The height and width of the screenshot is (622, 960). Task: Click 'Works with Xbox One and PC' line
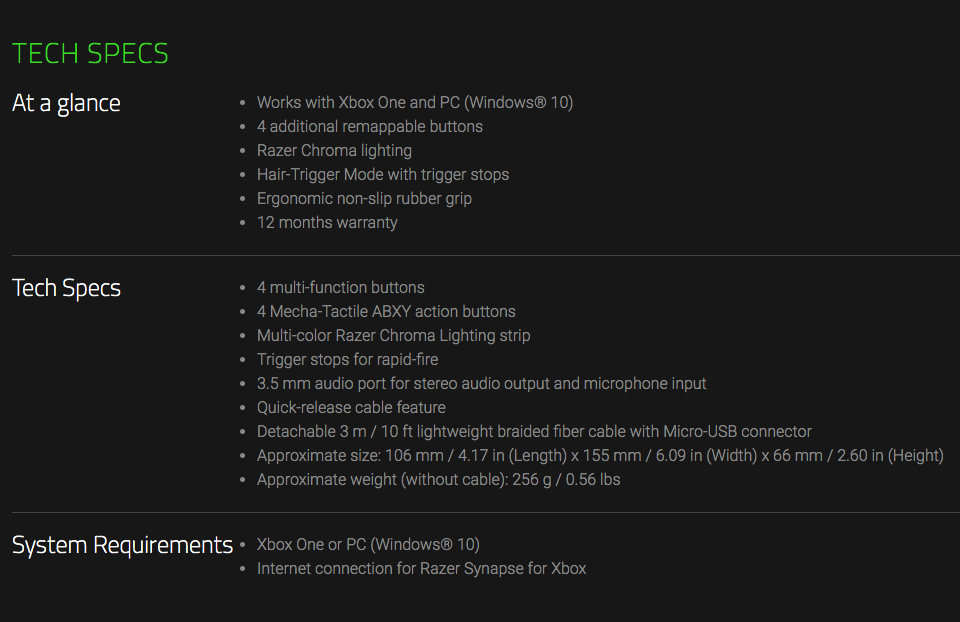click(x=414, y=102)
